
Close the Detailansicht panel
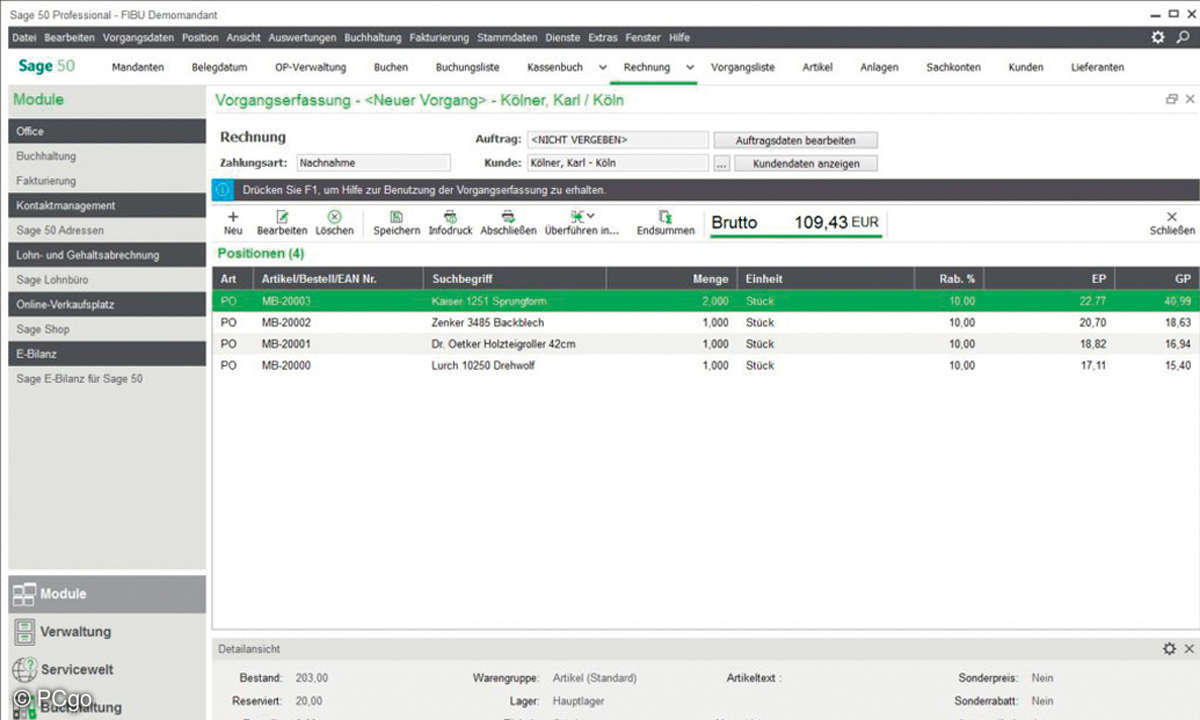pos(1189,649)
